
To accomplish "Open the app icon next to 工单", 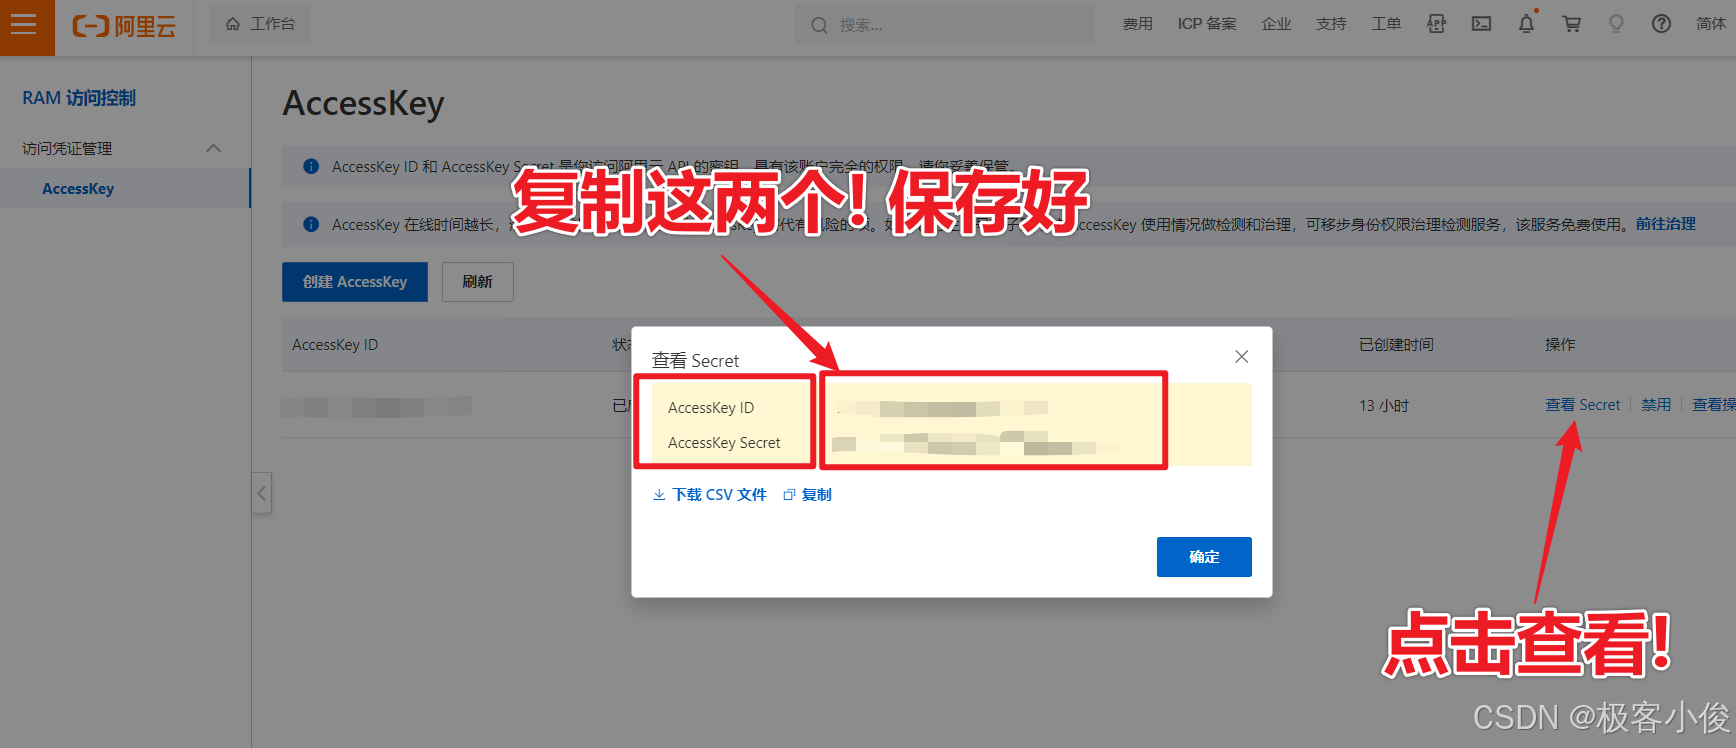I will [x=1436, y=24].
